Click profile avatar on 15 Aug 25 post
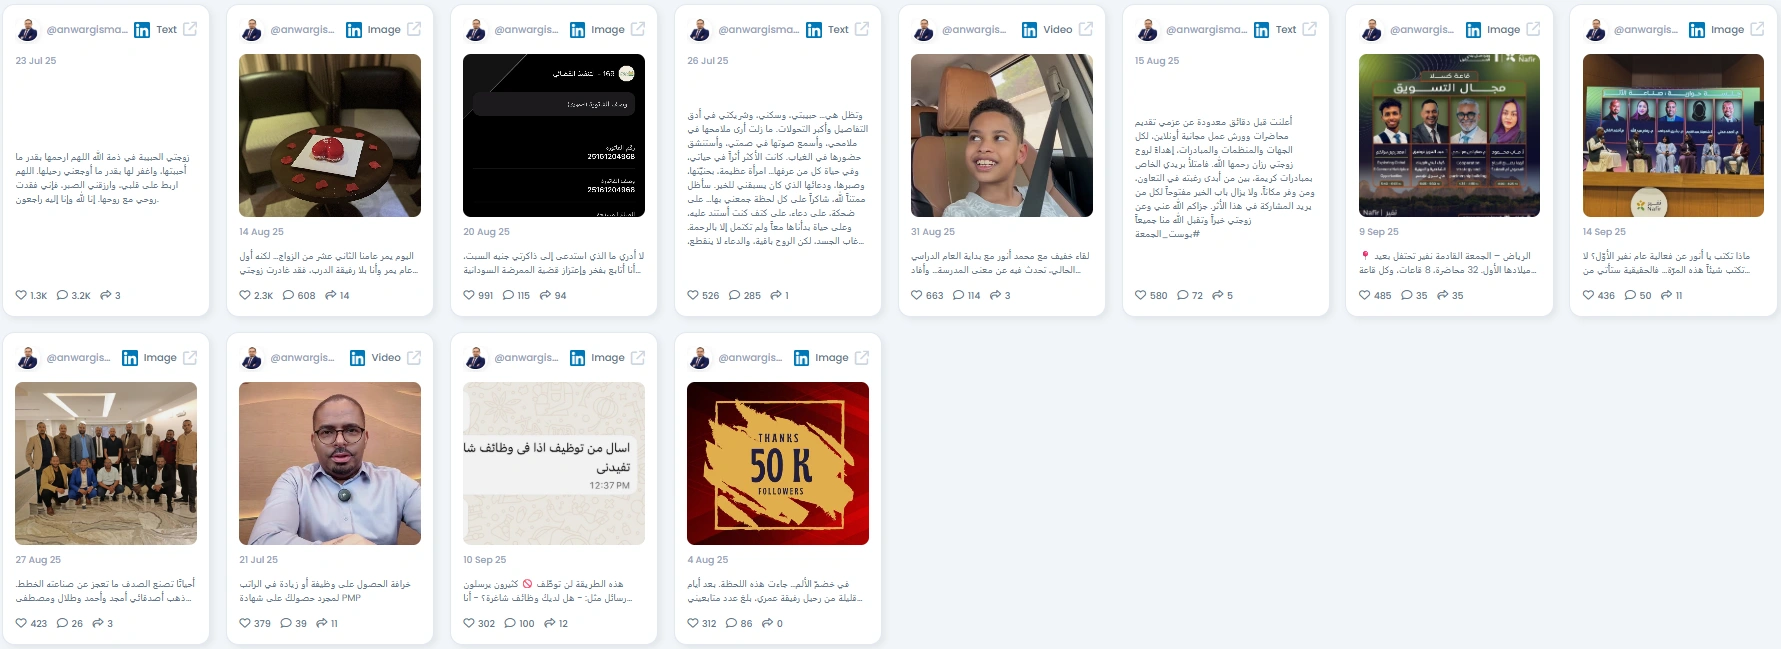The height and width of the screenshot is (649, 1781). [1148, 30]
